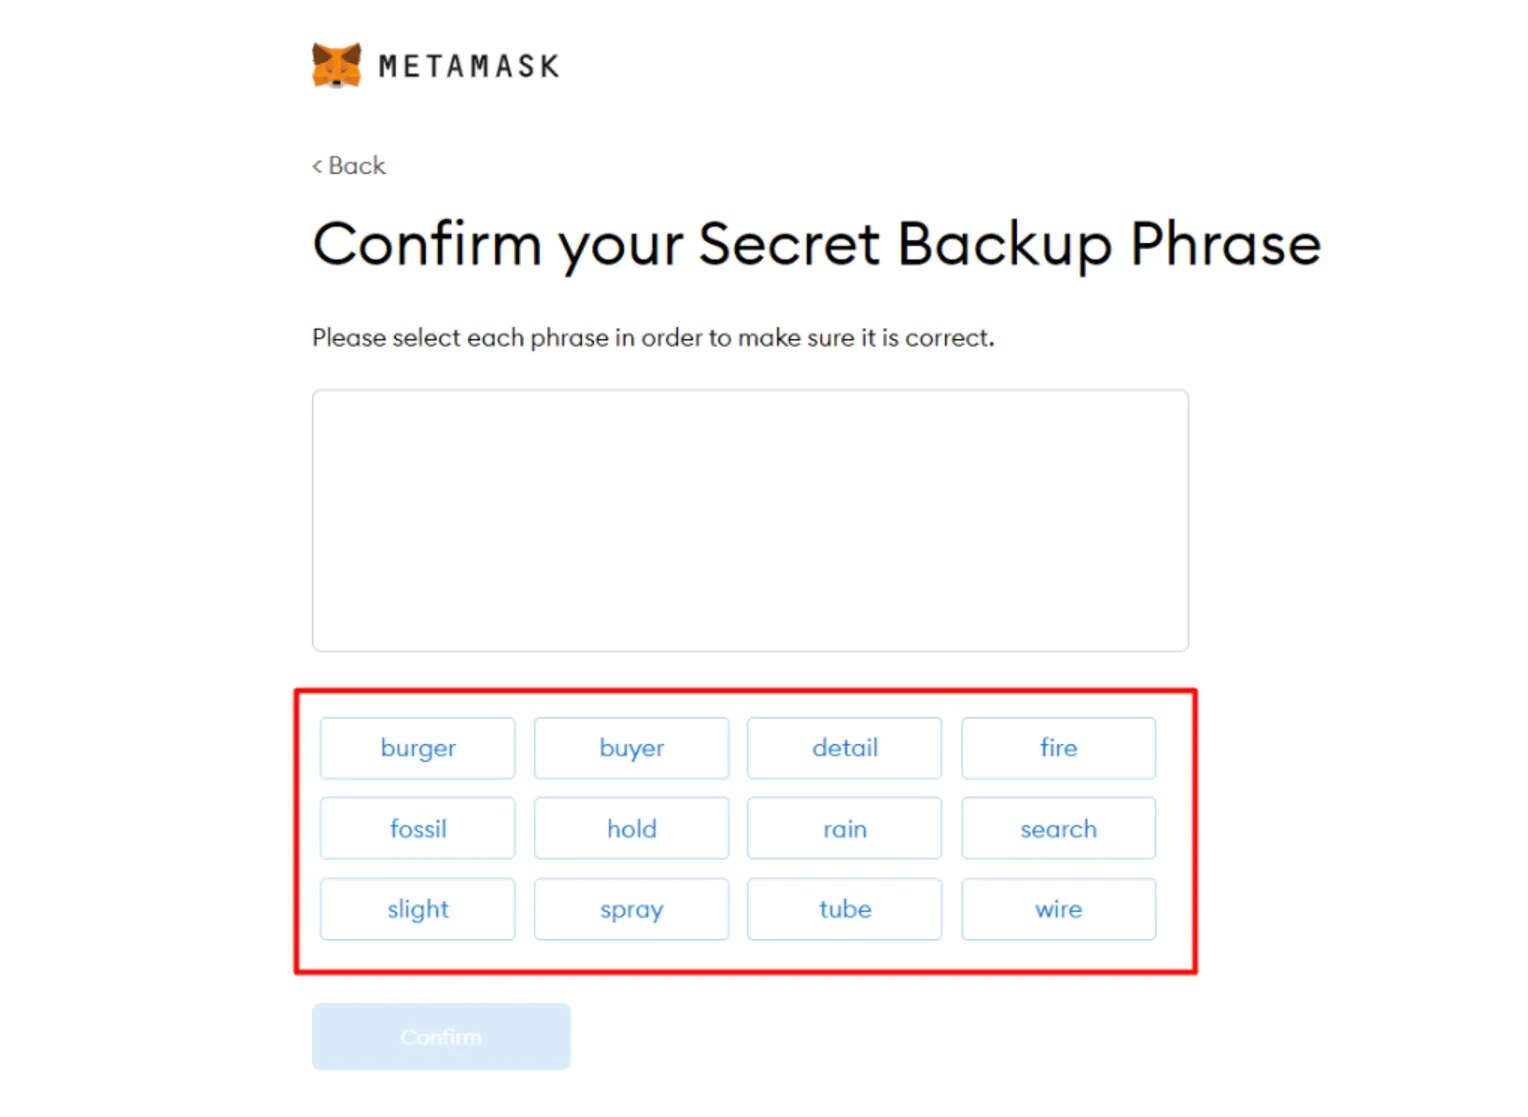Select the word "wire"
Image resolution: width=1528 pixels, height=1117 pixels.
click(x=1058, y=909)
